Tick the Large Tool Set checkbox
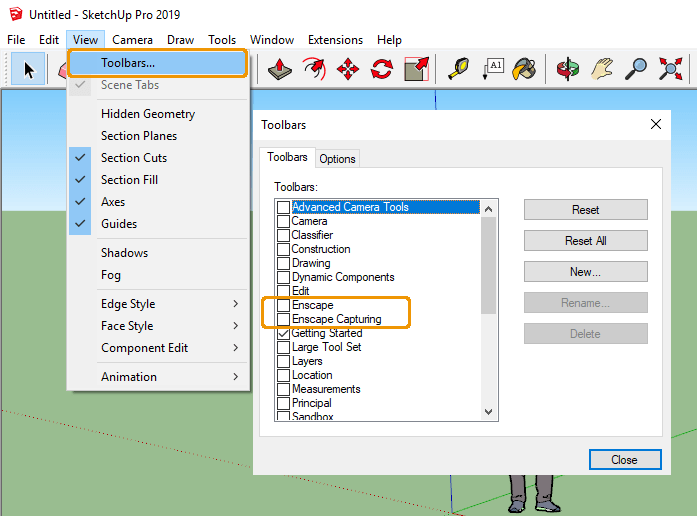 [x=283, y=347]
